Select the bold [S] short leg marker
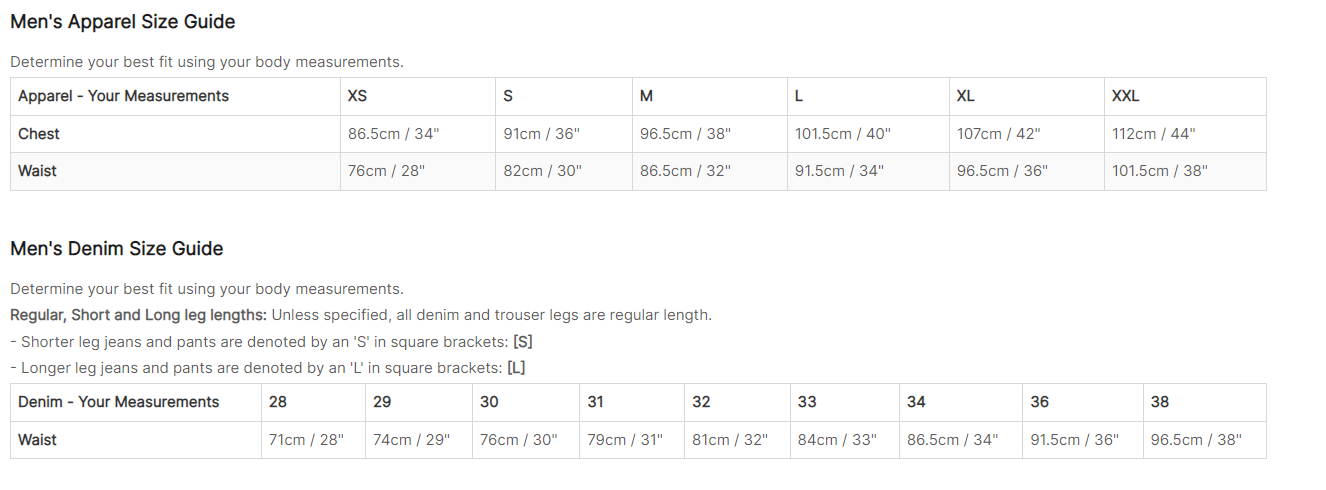Screen dimensions: 1326x490 coord(523,341)
